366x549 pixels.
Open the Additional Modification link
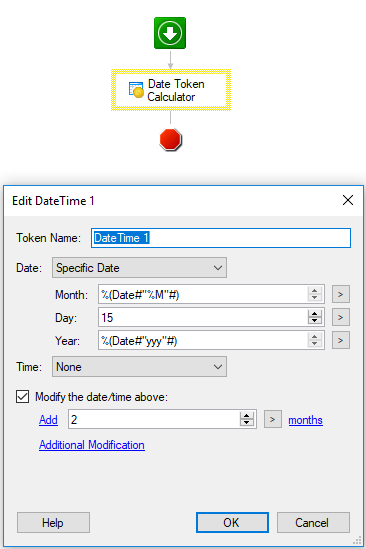(92, 445)
